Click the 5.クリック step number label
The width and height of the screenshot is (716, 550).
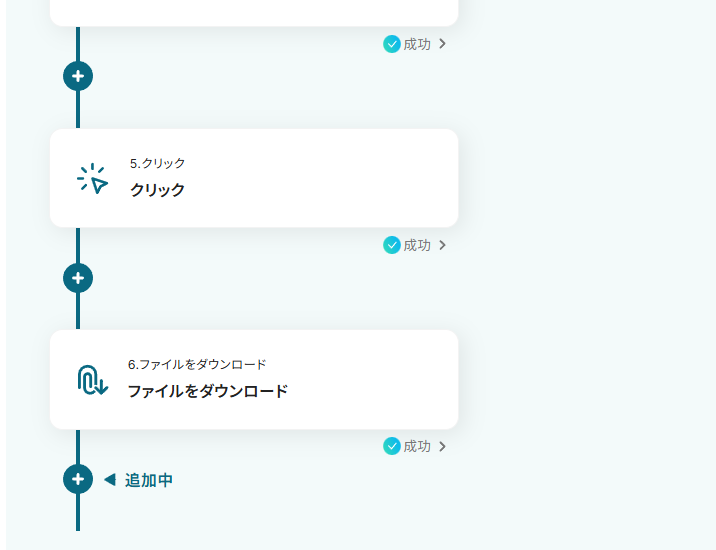157,163
